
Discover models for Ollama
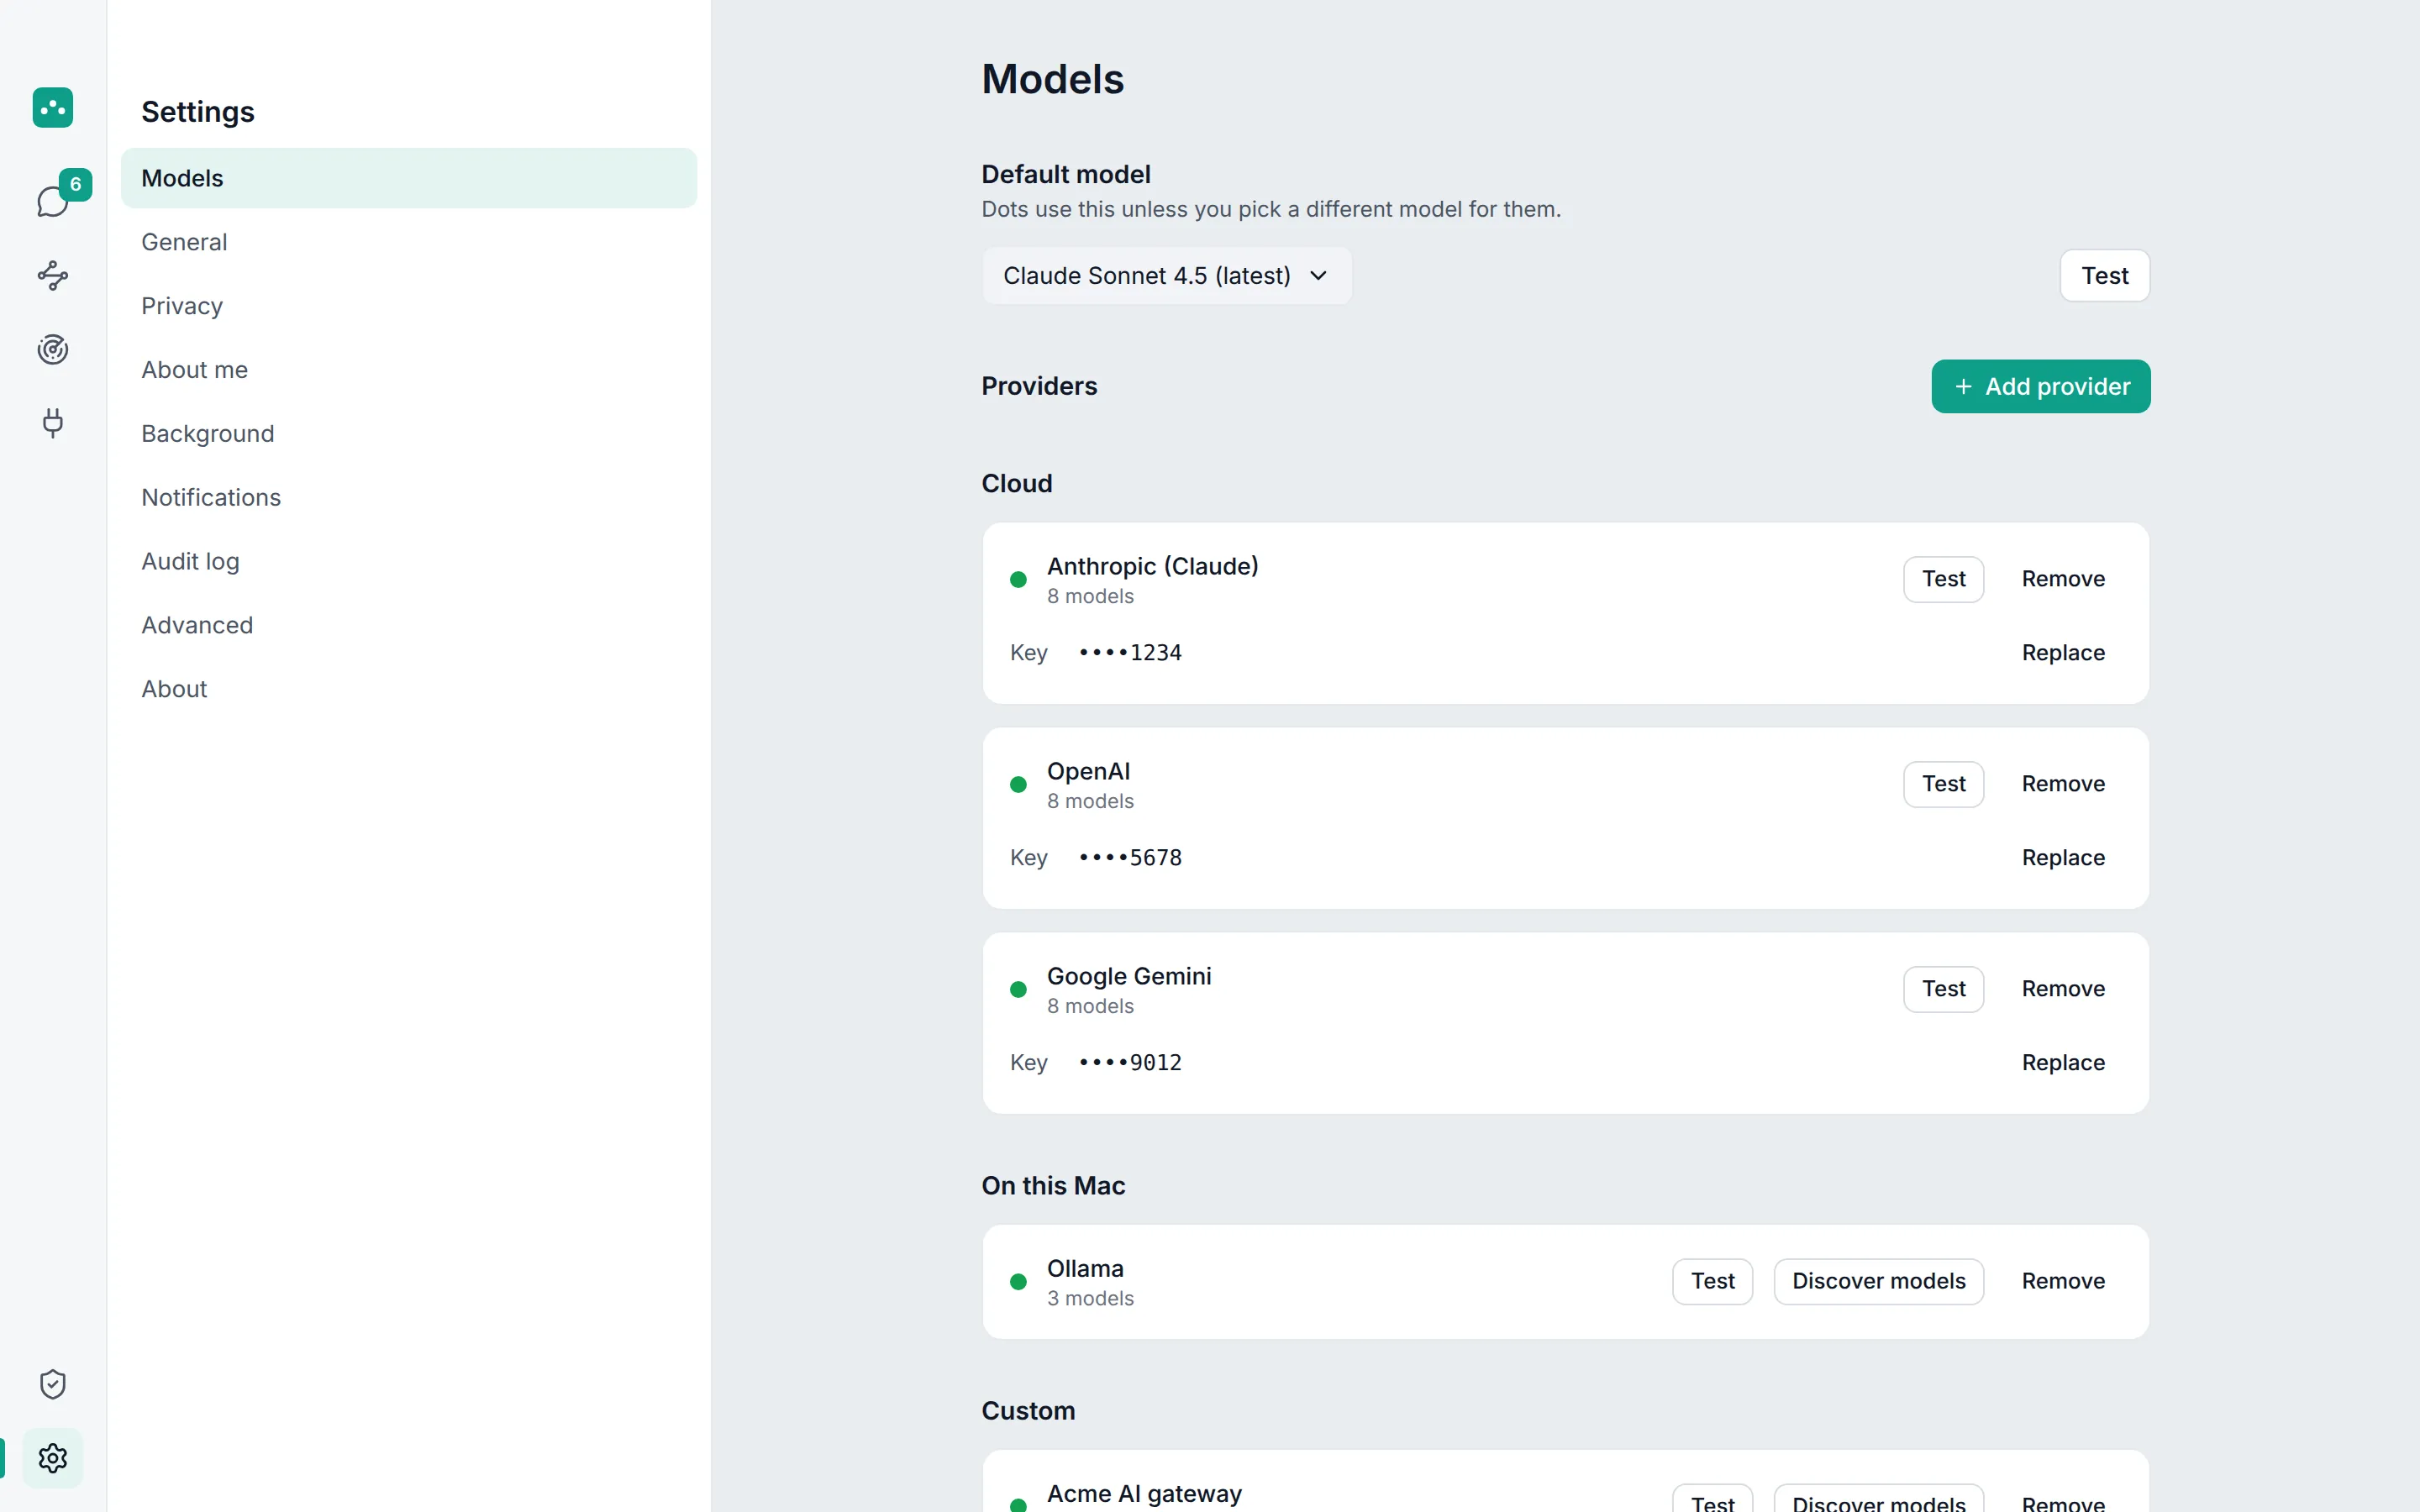click(x=1878, y=1281)
